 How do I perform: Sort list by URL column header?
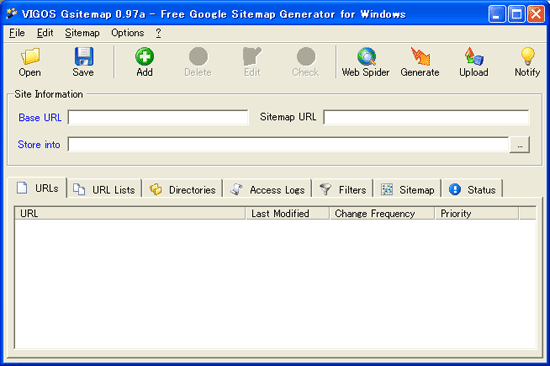[130, 213]
